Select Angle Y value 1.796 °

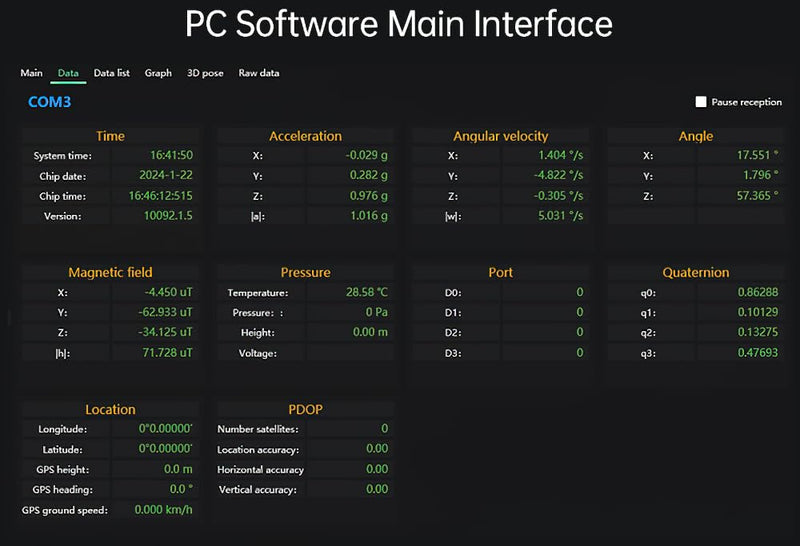[761, 175]
